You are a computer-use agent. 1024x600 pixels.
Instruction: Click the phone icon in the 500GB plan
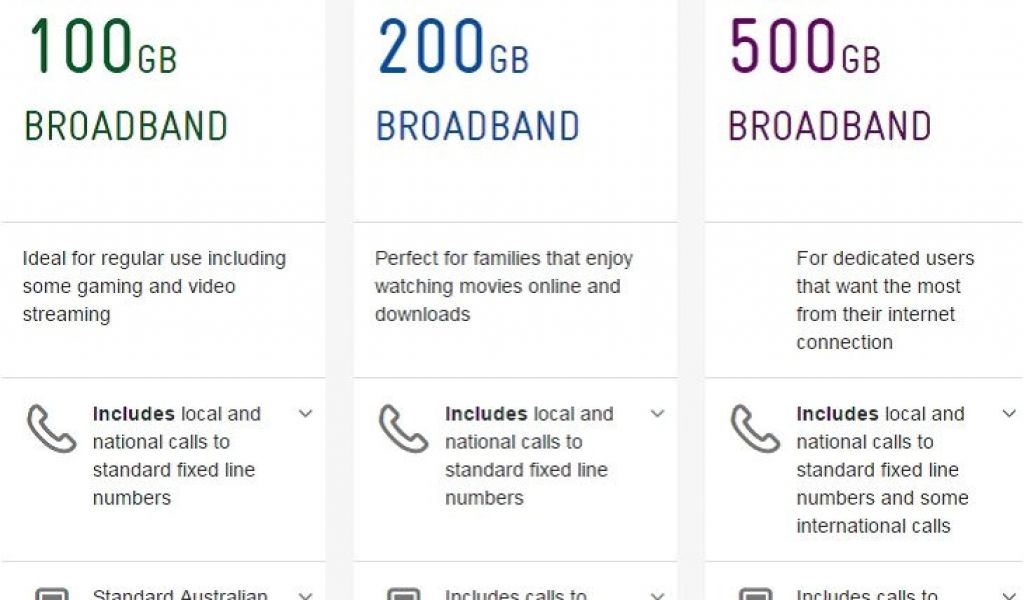click(755, 429)
